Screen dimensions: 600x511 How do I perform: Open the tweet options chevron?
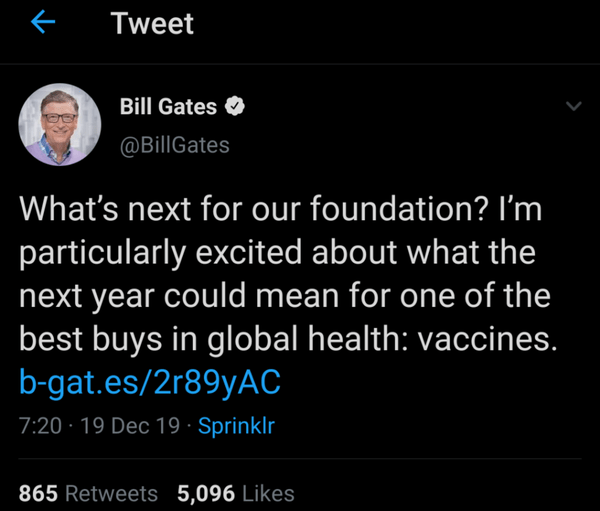pos(573,106)
